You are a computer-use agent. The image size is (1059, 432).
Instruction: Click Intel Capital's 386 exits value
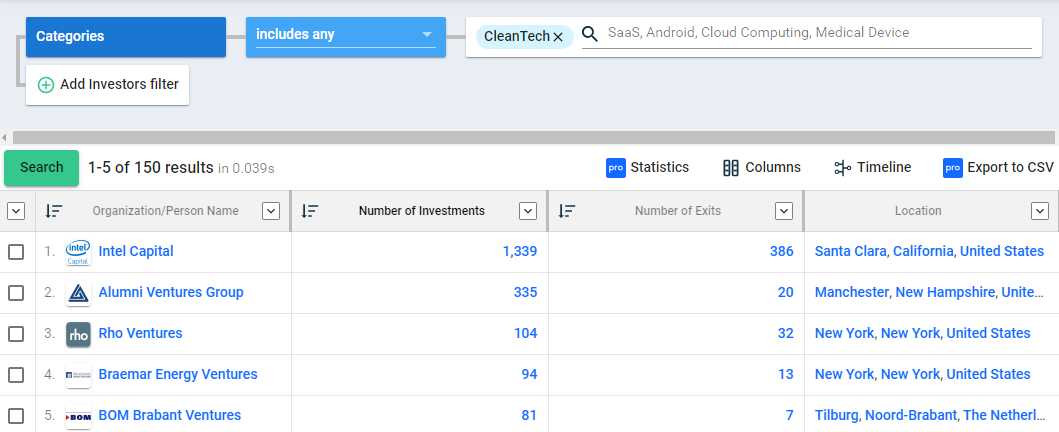click(781, 252)
